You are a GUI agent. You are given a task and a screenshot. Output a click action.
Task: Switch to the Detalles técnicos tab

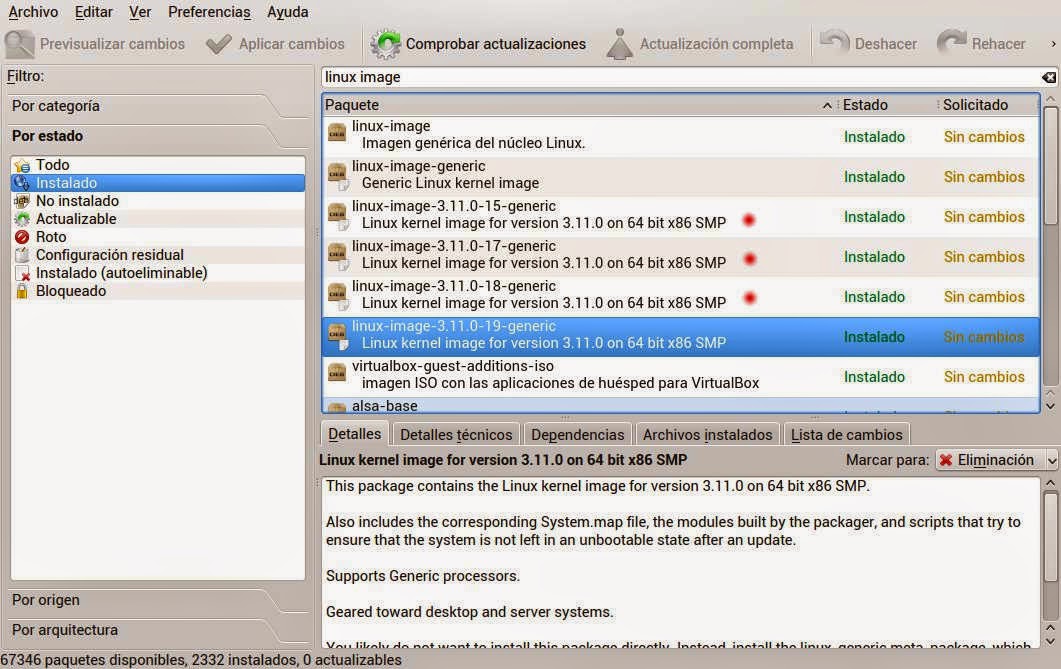pos(456,434)
